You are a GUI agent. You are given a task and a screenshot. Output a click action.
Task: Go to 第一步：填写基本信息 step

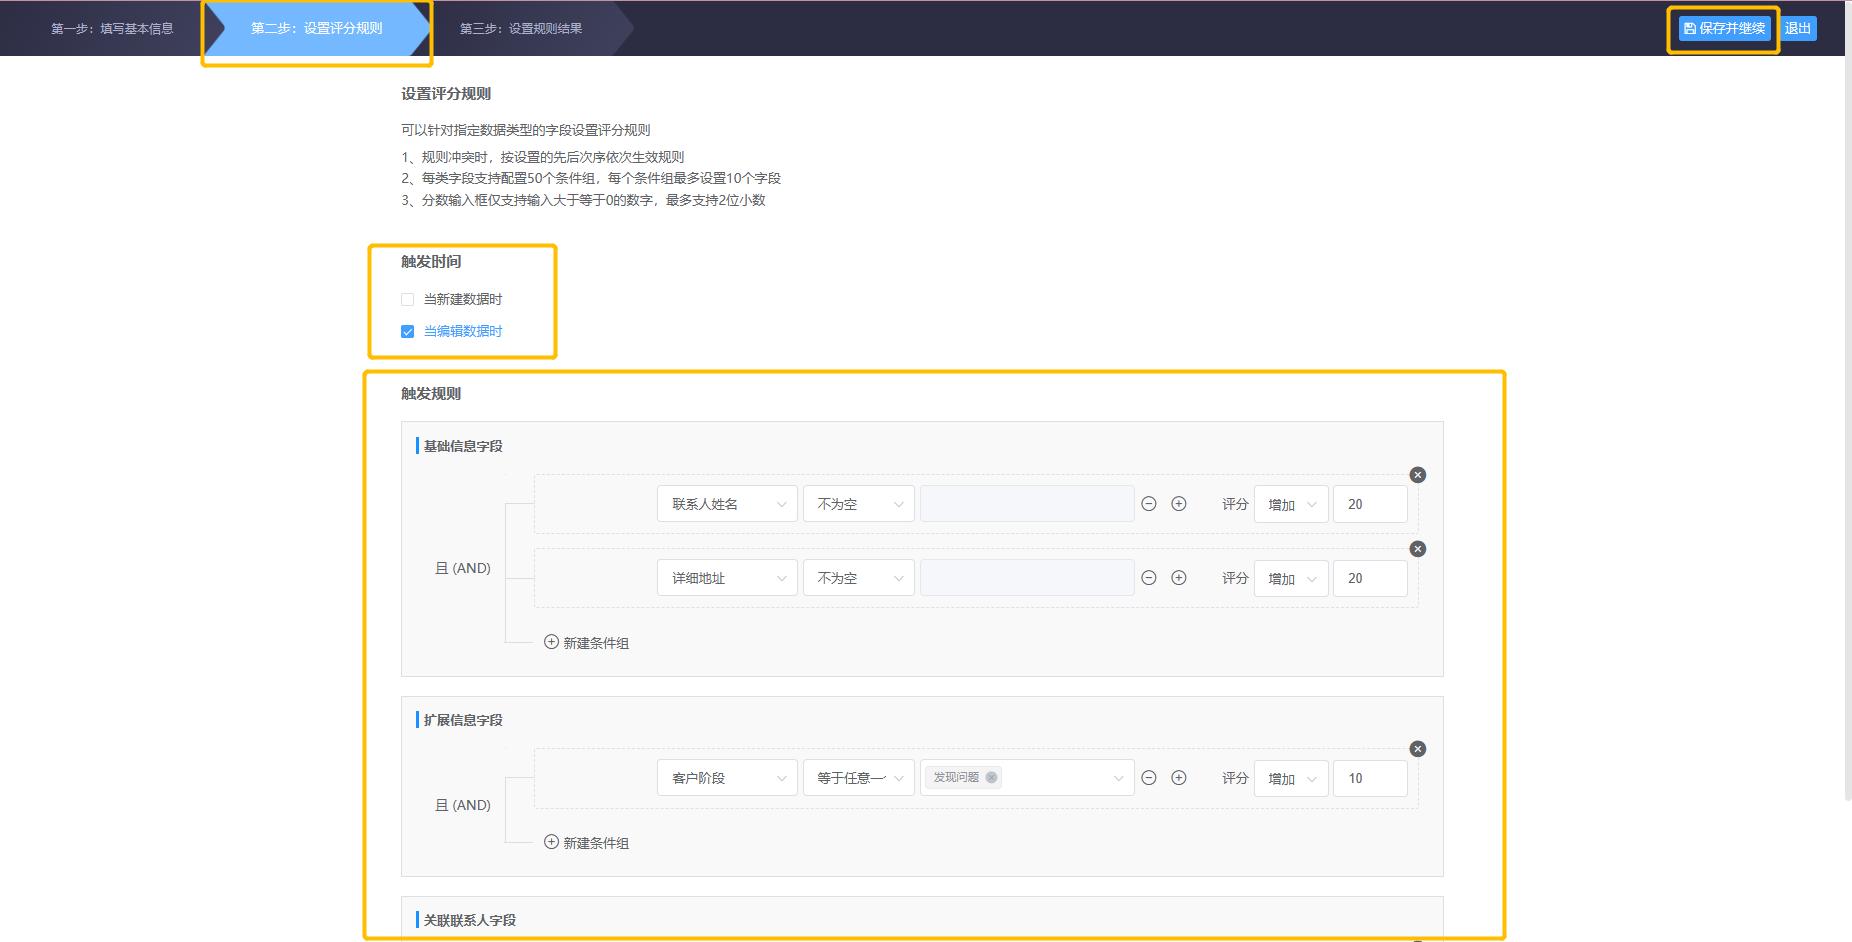(x=112, y=28)
